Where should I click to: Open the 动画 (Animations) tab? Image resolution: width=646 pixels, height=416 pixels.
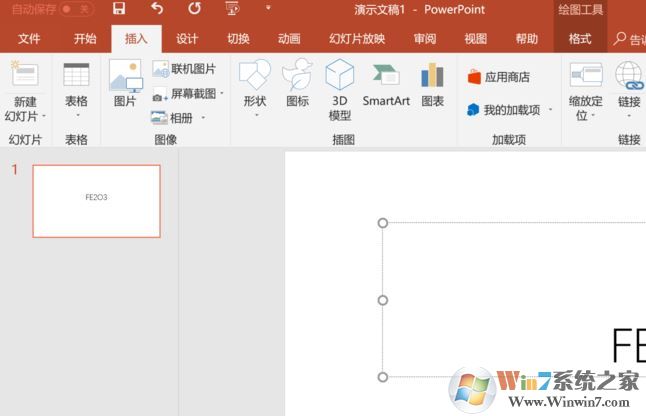[x=289, y=39]
